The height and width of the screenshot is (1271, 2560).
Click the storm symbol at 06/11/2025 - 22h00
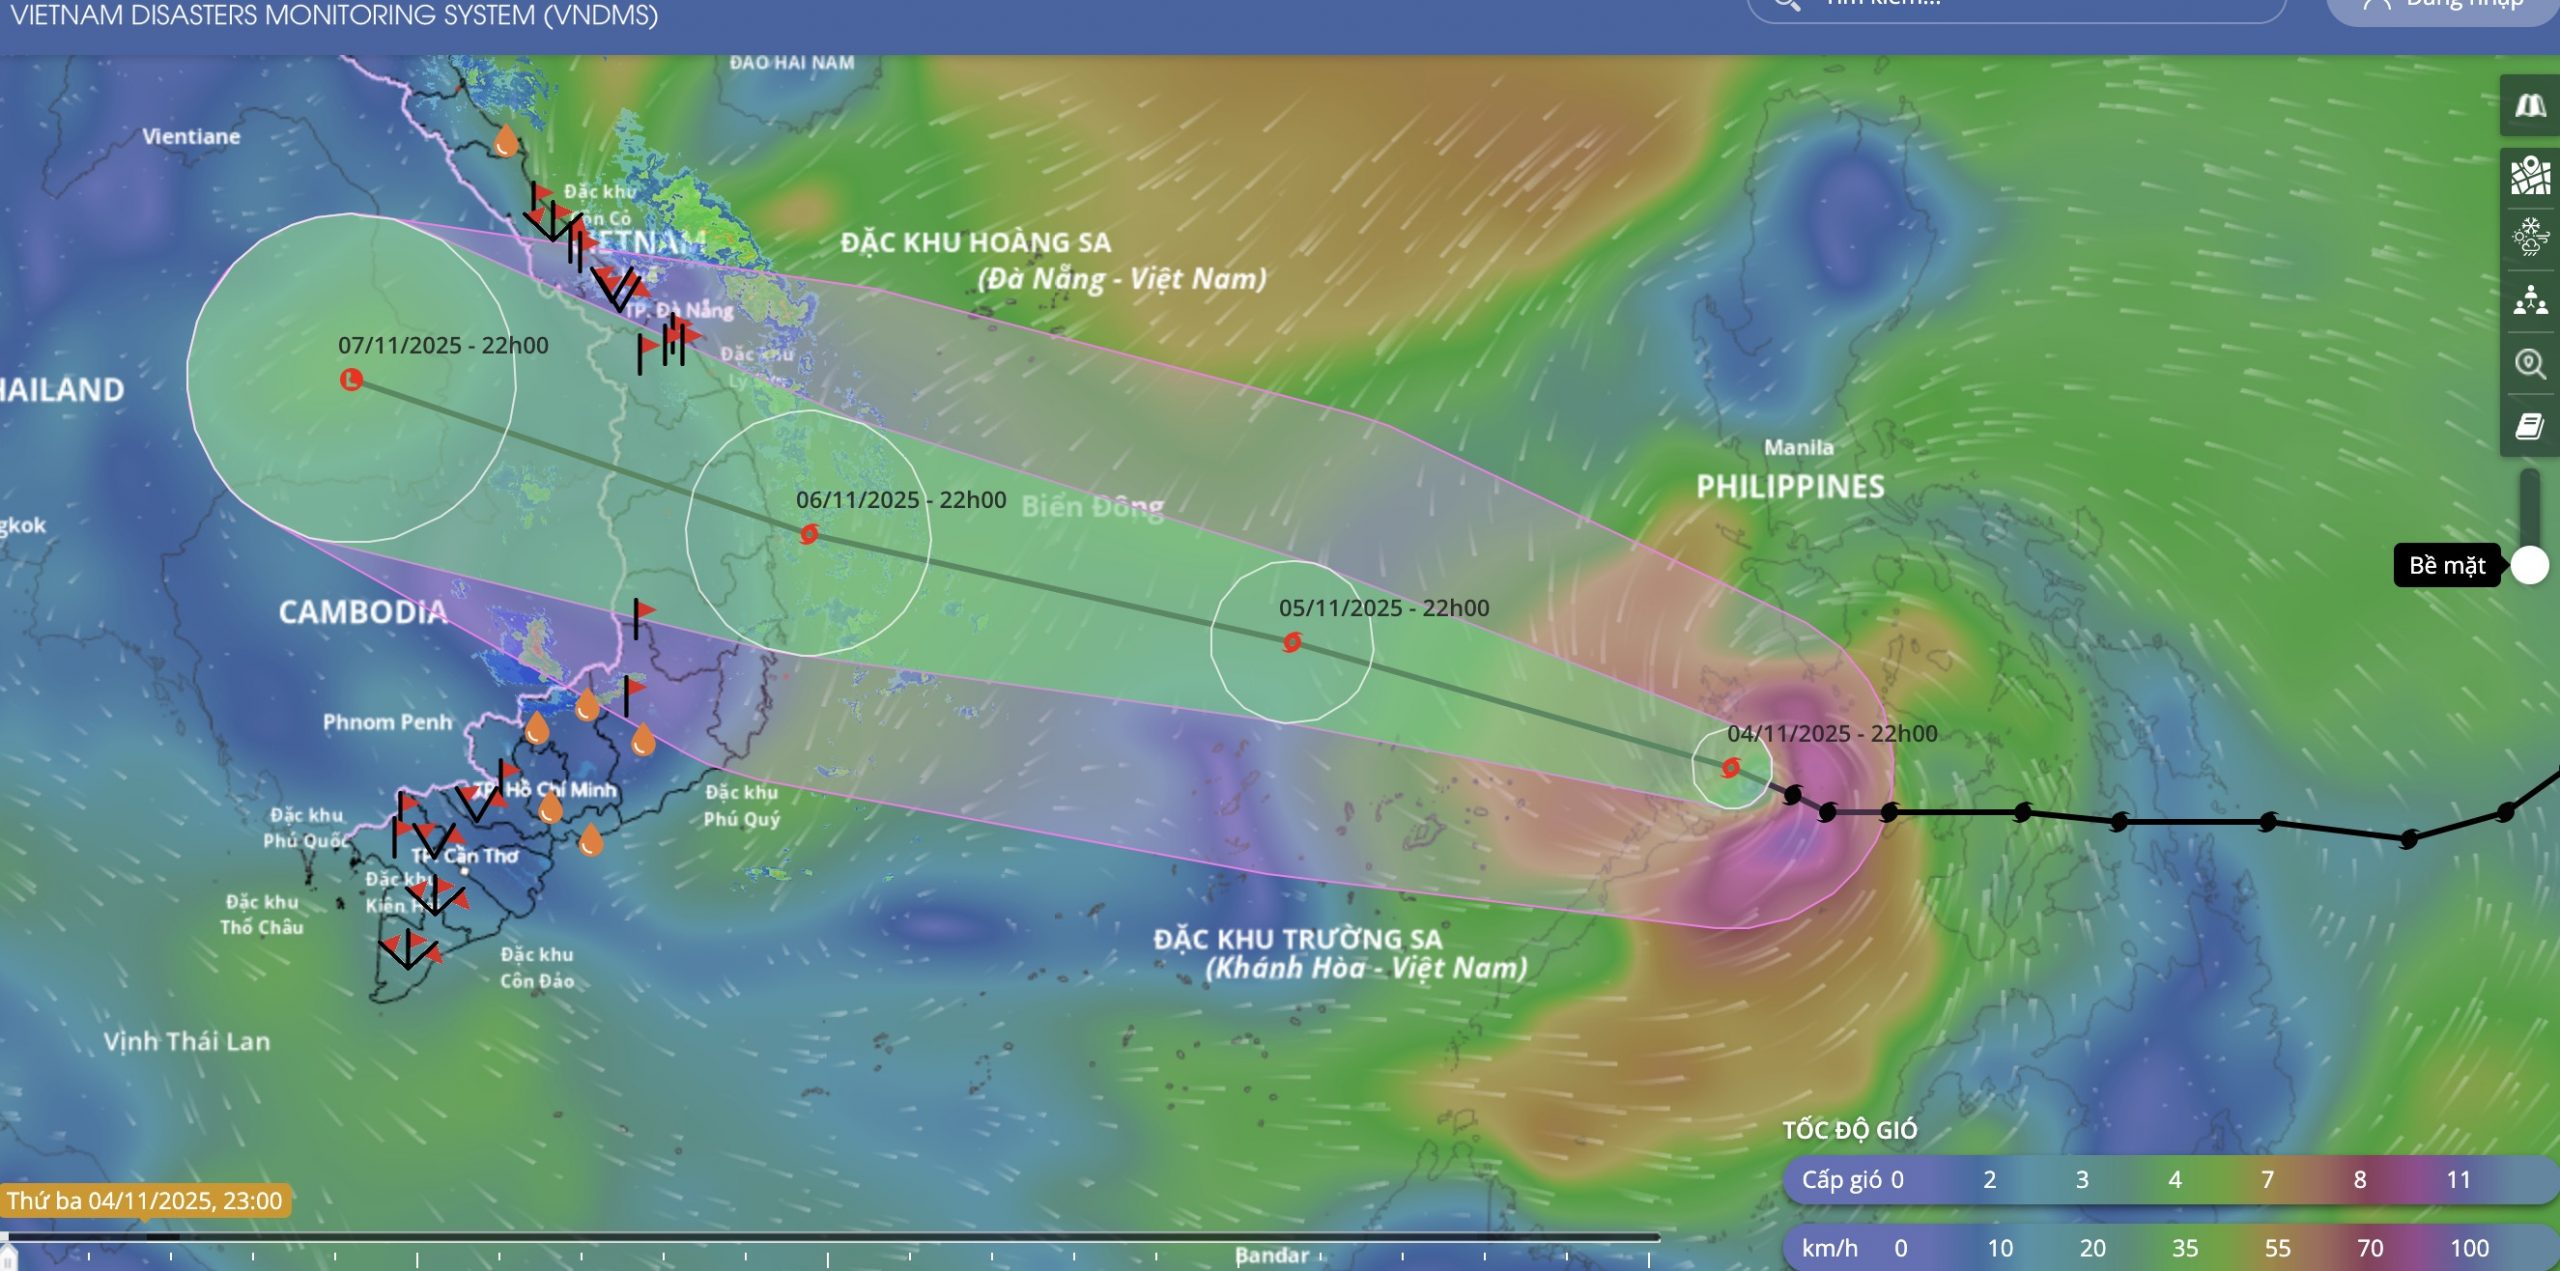[x=809, y=534]
